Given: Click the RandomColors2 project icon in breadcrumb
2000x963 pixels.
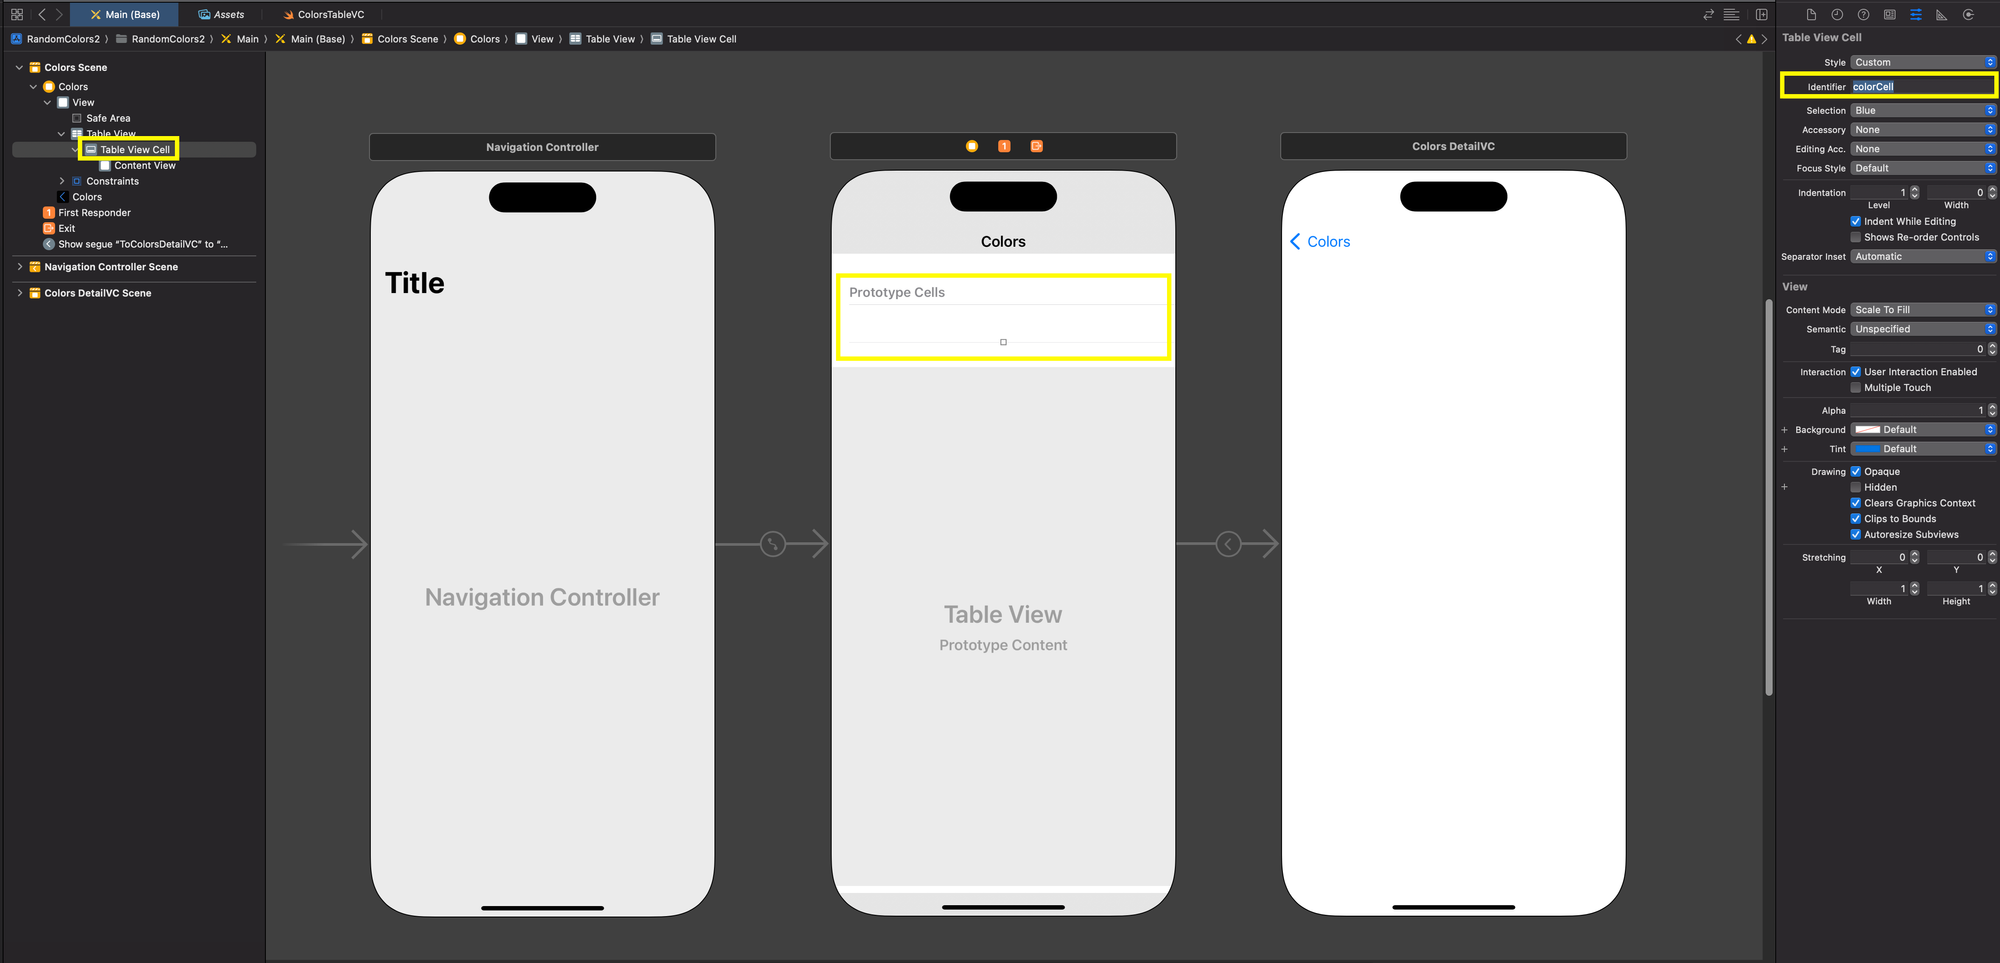Looking at the screenshot, I should (16, 39).
